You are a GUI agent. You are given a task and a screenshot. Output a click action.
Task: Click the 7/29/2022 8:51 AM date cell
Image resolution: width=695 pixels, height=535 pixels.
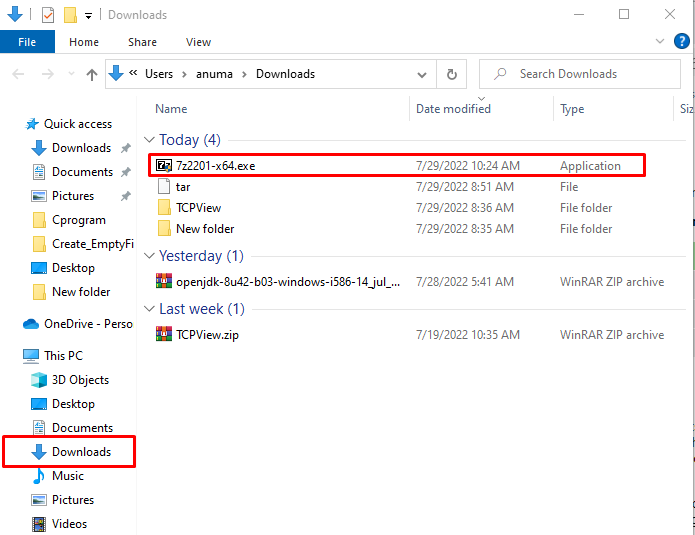(465, 187)
